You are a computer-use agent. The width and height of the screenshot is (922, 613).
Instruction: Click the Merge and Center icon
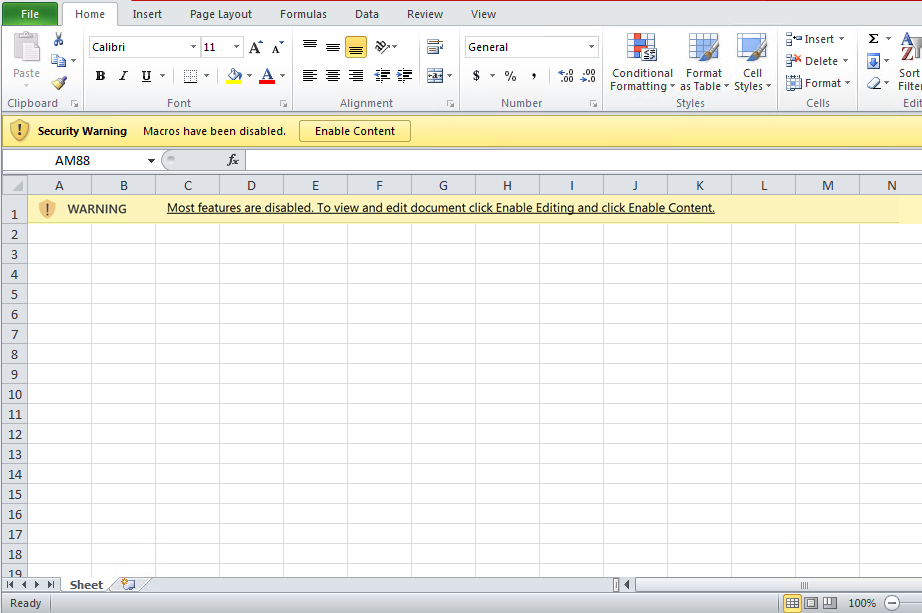(x=434, y=76)
